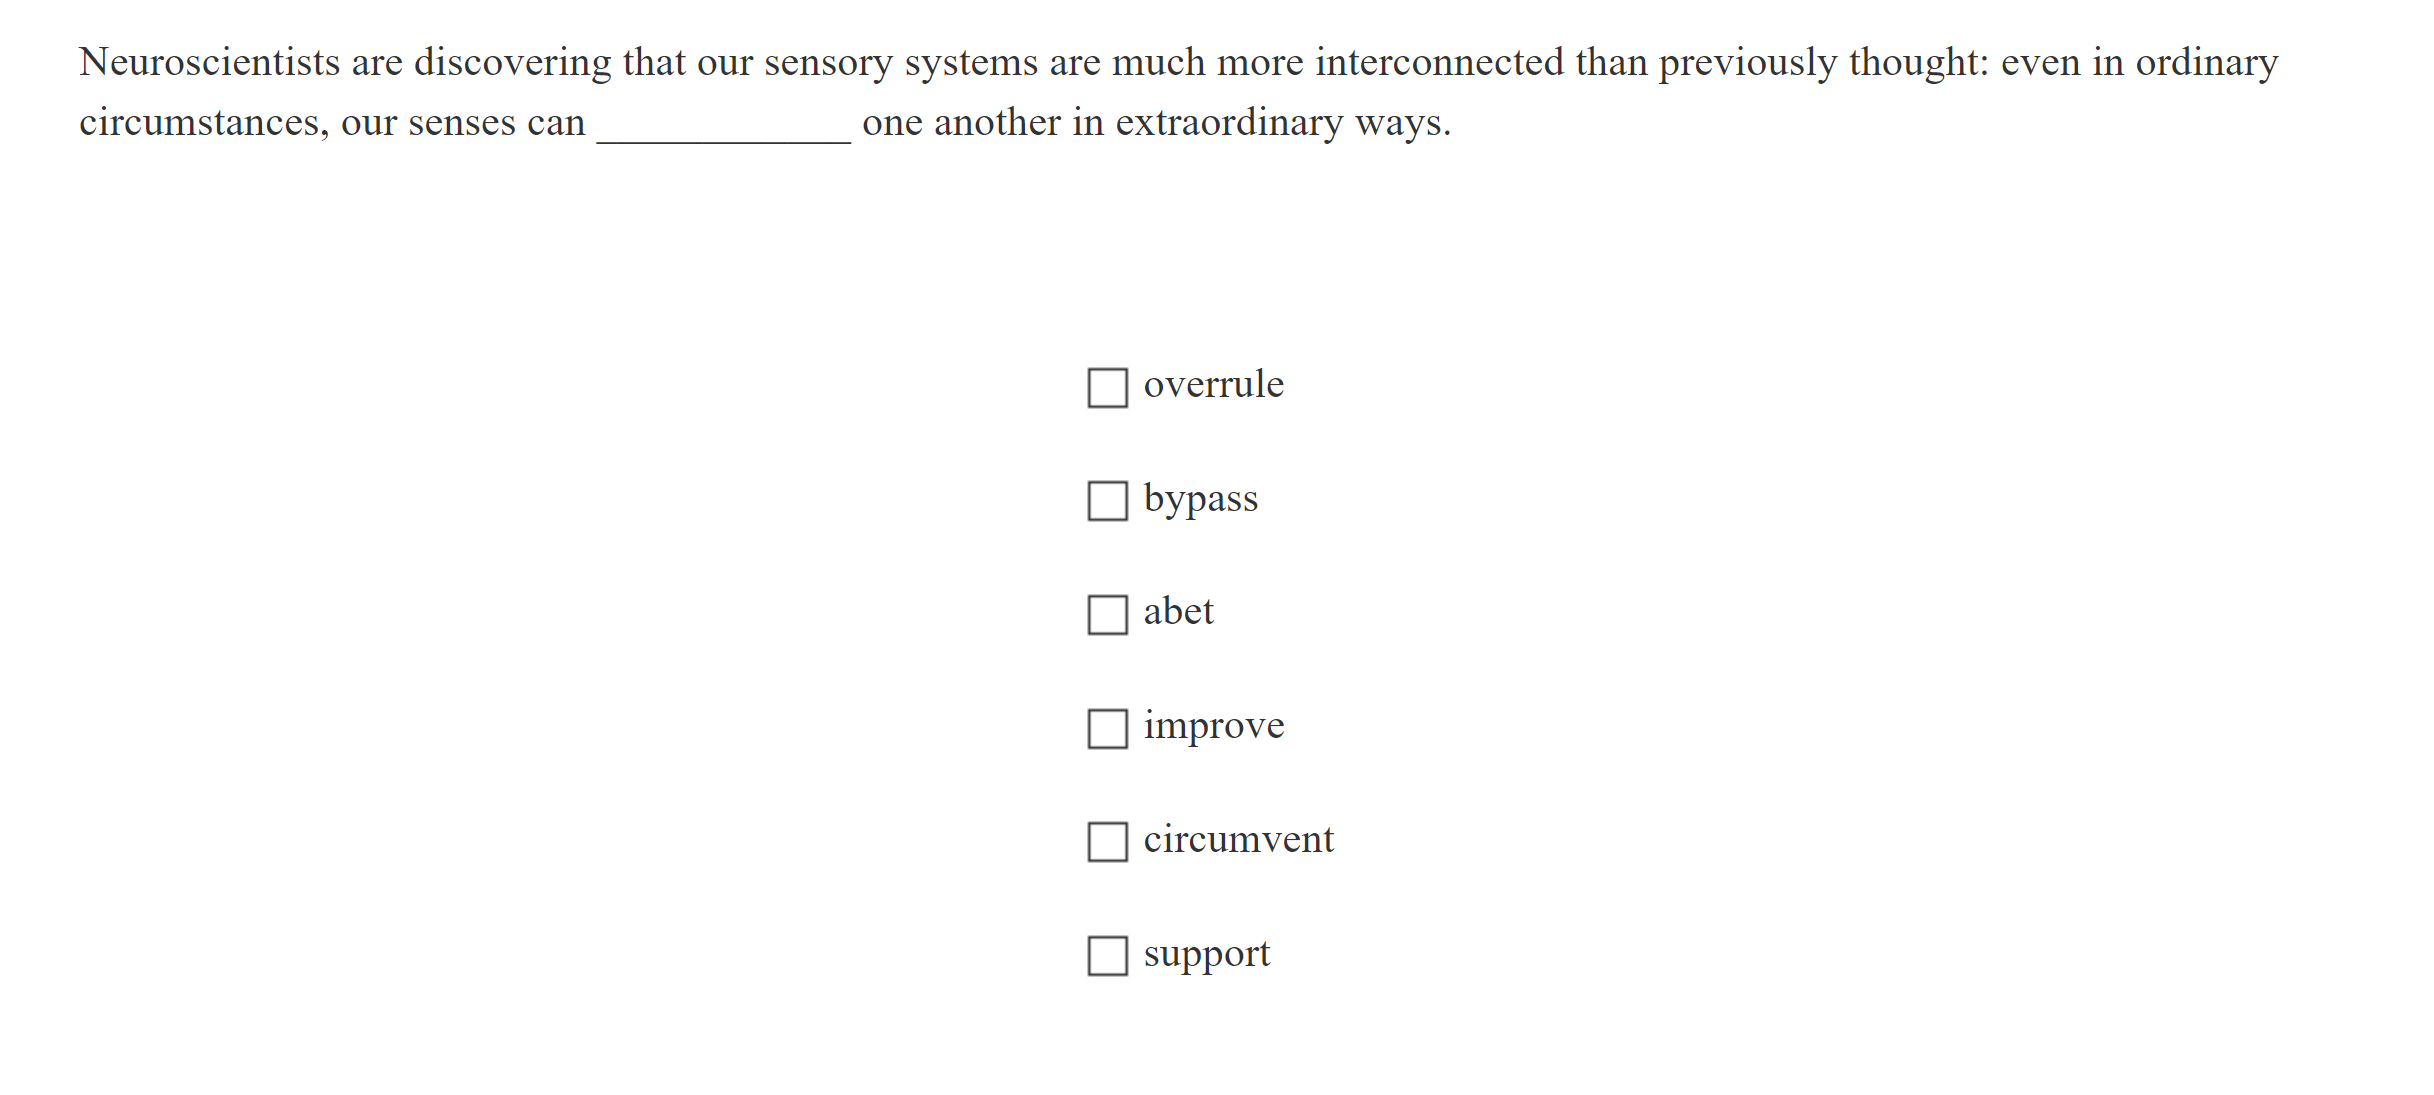Check the checkbox next to abet
The width and height of the screenshot is (2434, 1095).
coord(1107,615)
